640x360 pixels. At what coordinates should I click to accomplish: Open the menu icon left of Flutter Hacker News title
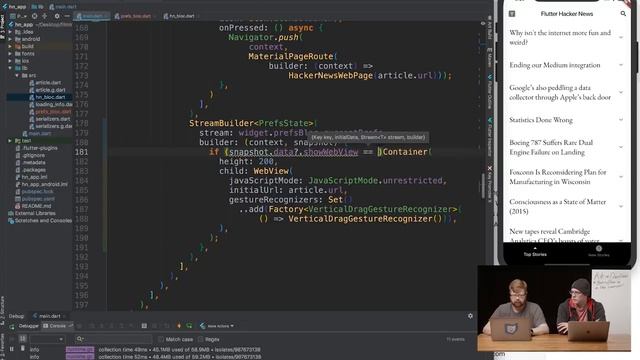pos(512,14)
